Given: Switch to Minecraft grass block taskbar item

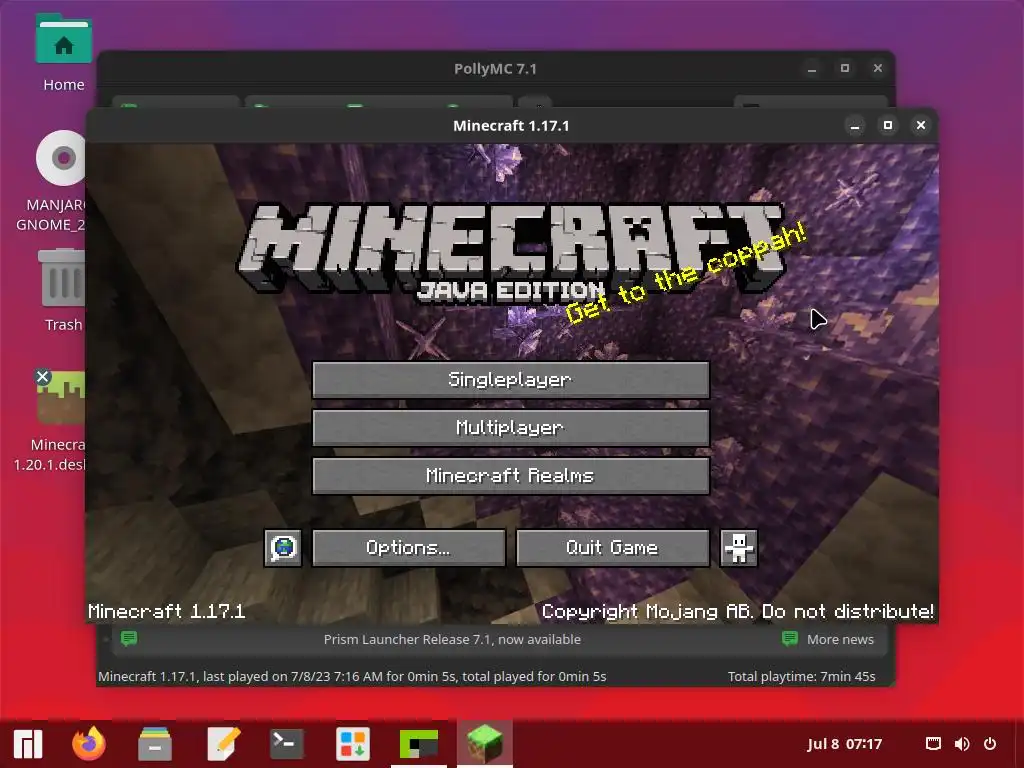Looking at the screenshot, I should (485, 744).
